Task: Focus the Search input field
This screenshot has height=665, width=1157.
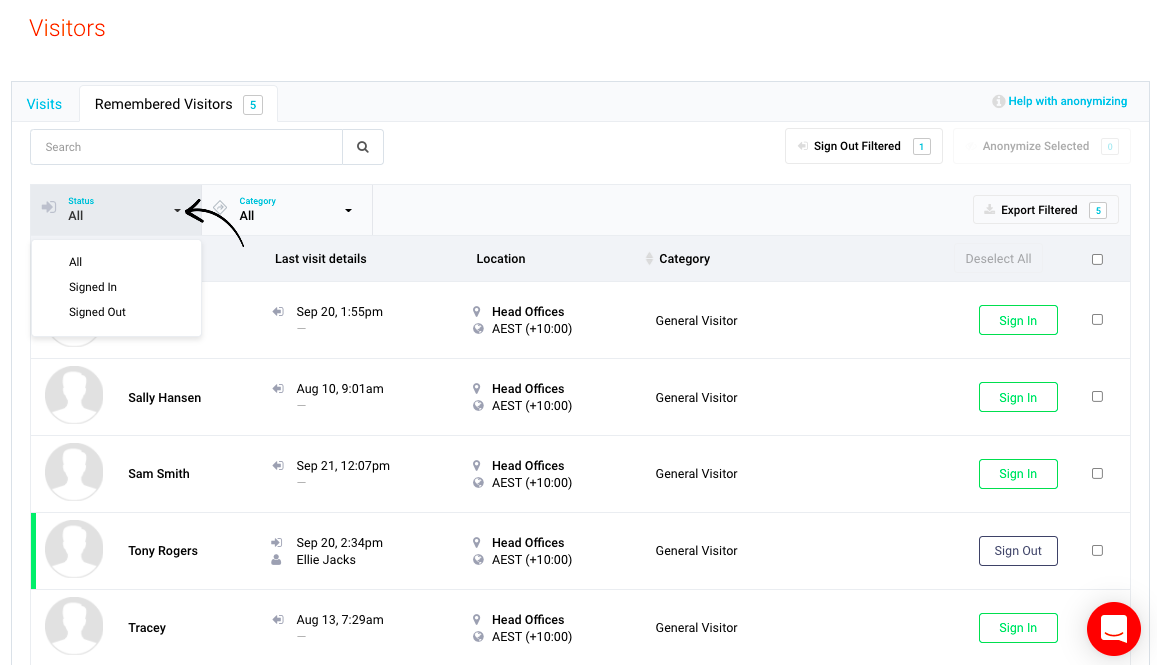Action: (187, 147)
